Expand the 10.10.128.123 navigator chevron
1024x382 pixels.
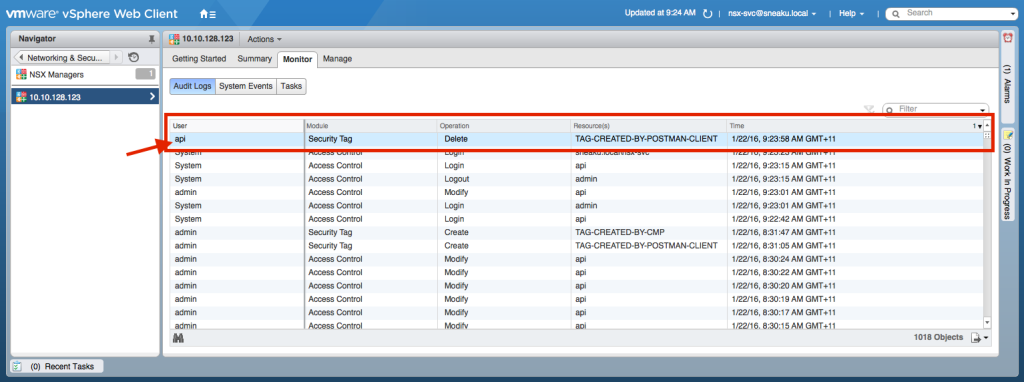click(x=152, y=97)
